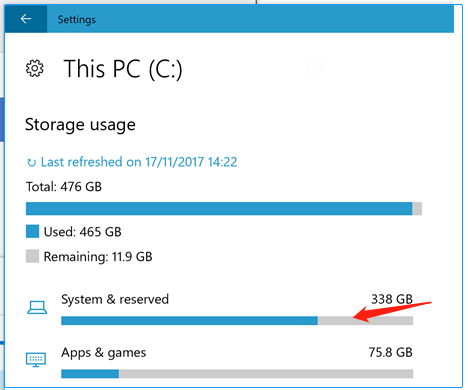Click the settings gear icon
The image size is (468, 390).
coord(35,68)
